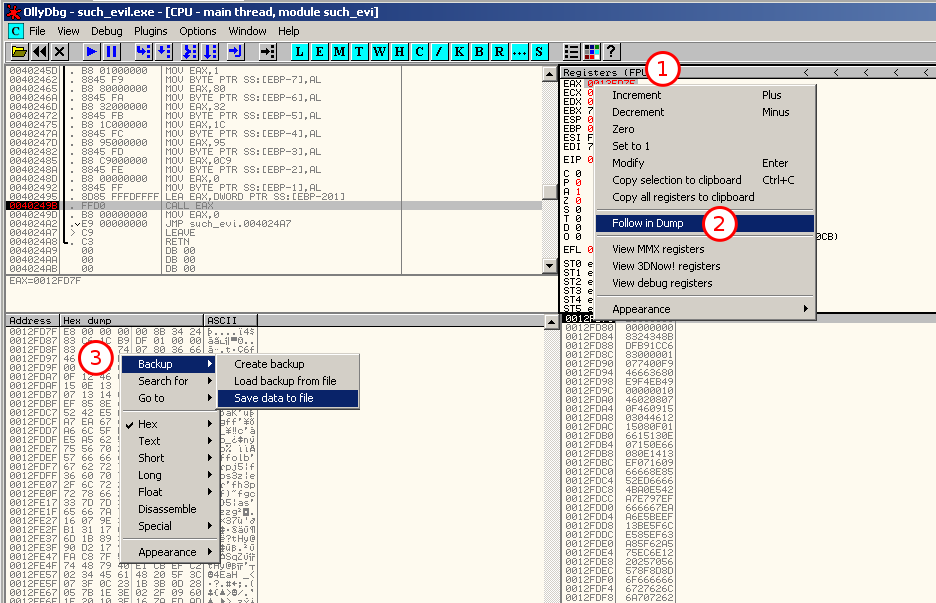Viewport: 936px width, 603px height.
Task: Click the Appearance color grid icon
Action: 591,51
